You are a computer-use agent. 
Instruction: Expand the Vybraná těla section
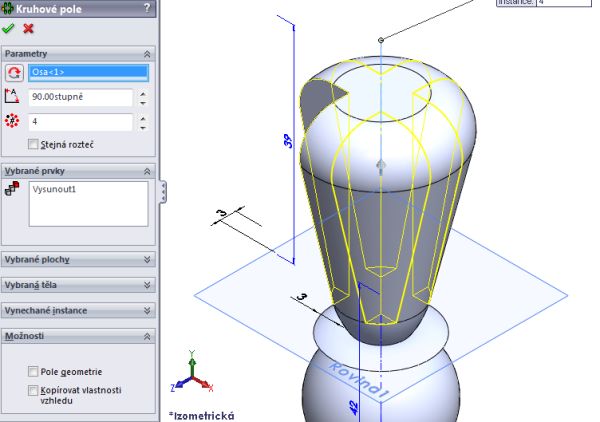148,285
